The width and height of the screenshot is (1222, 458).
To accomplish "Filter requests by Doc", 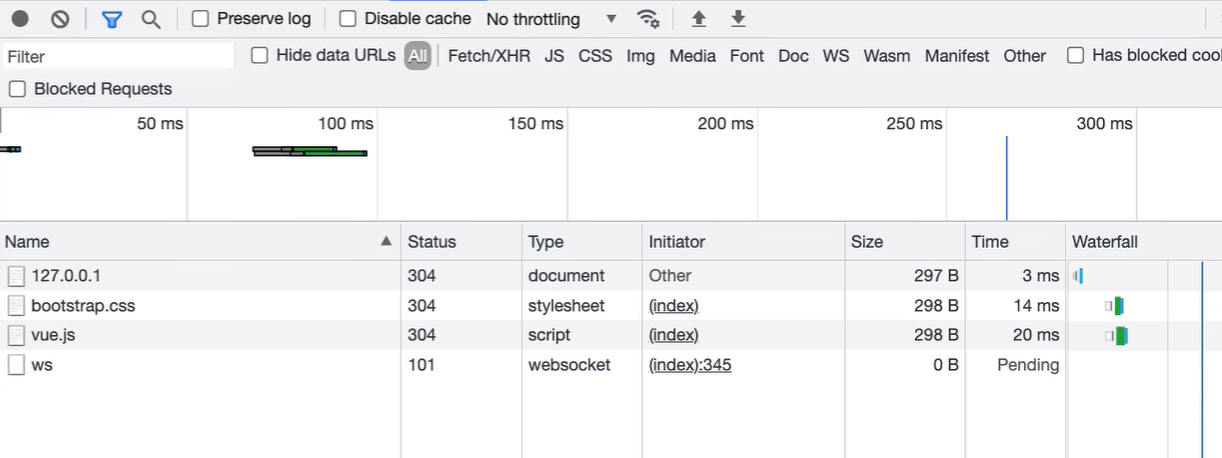I will coord(793,56).
